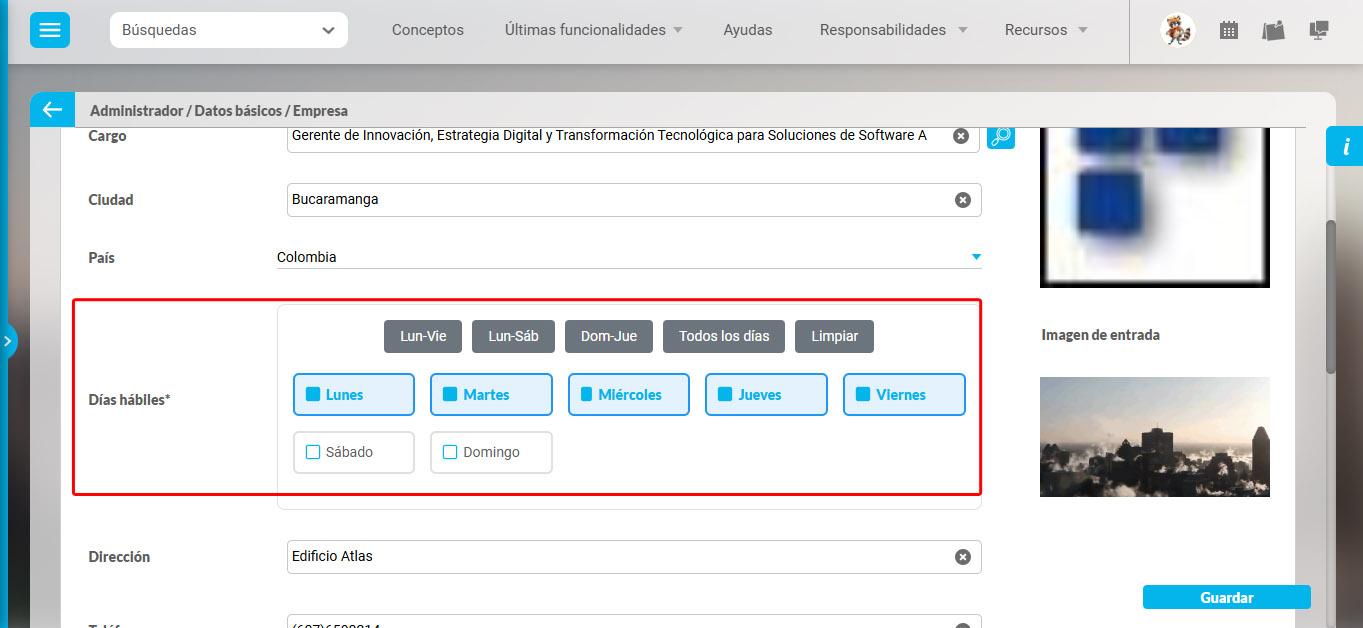Enable the Domingo checkbox
The width and height of the screenshot is (1363, 628).
point(490,452)
